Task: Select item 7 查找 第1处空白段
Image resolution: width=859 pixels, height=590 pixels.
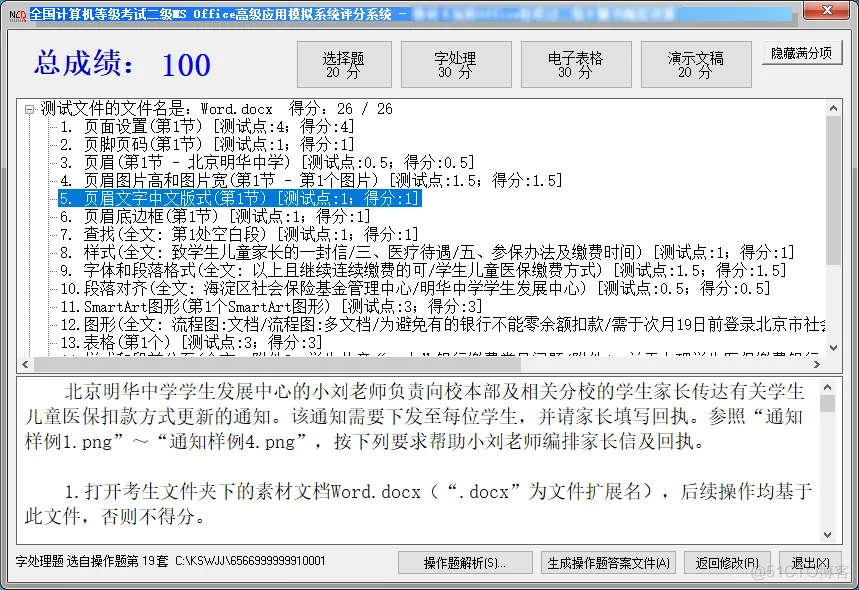Action: [239, 234]
